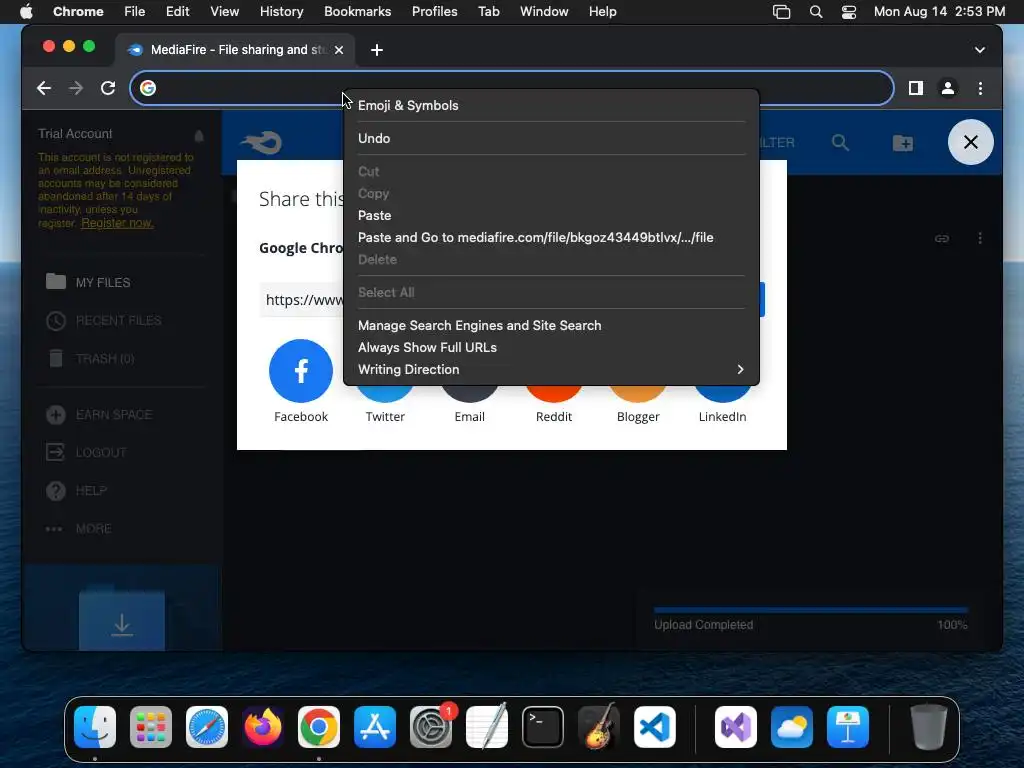Share via Blogger label
Image resolution: width=1024 pixels, height=768 pixels.
coord(638,417)
